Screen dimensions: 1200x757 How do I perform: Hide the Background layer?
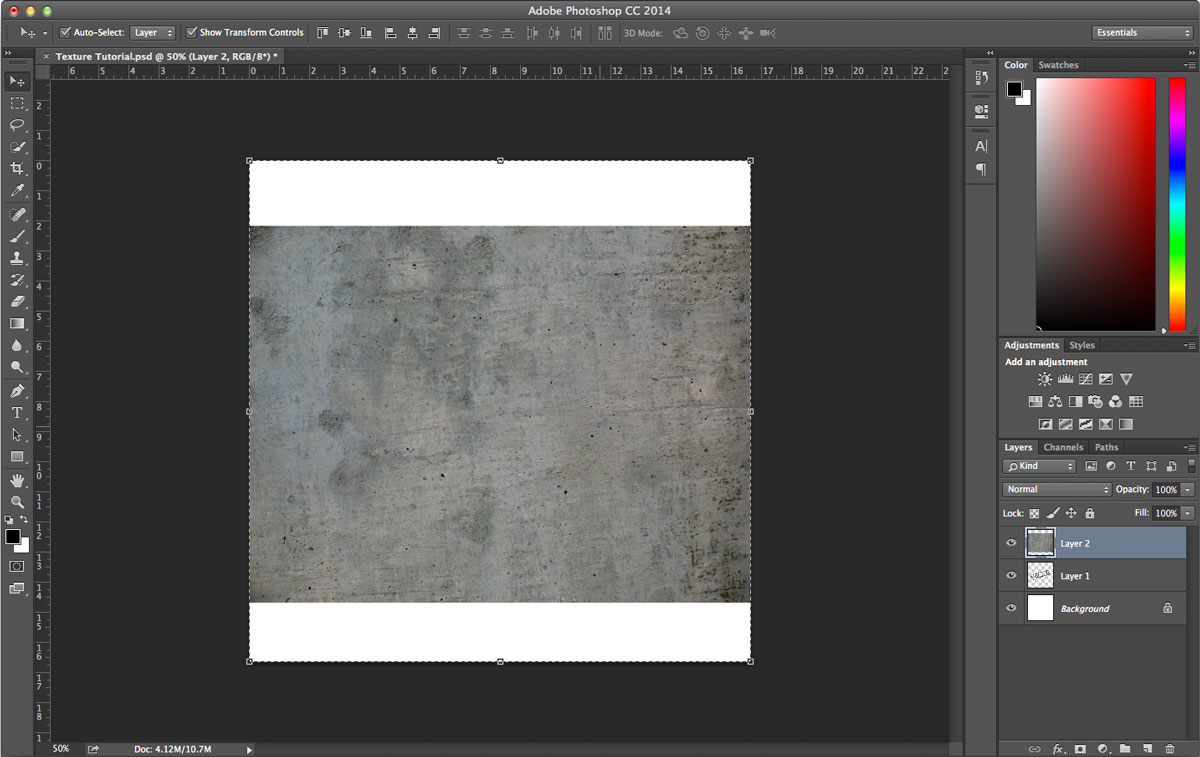coord(1011,608)
